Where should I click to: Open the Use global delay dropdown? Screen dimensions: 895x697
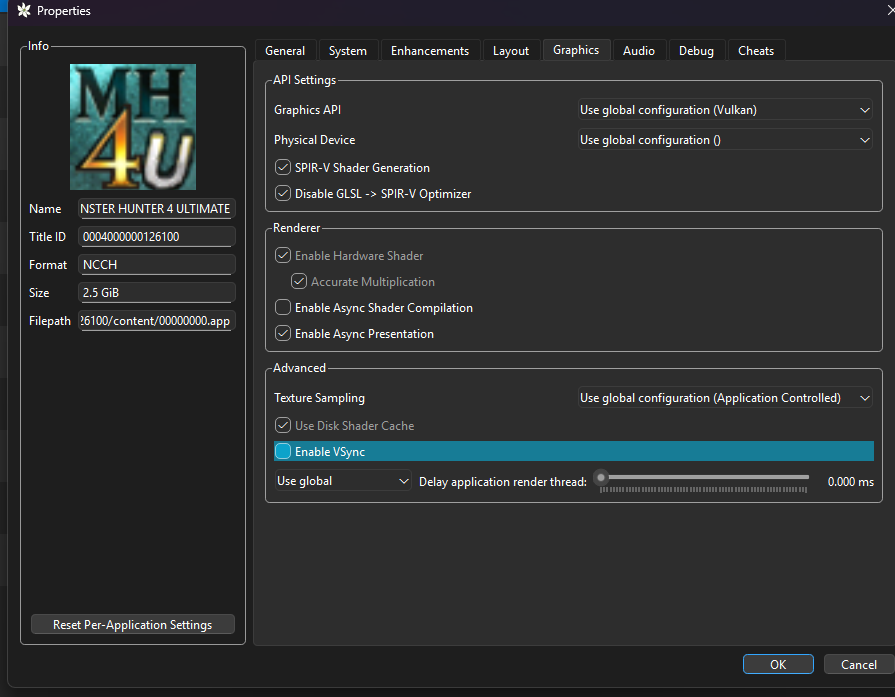click(343, 481)
